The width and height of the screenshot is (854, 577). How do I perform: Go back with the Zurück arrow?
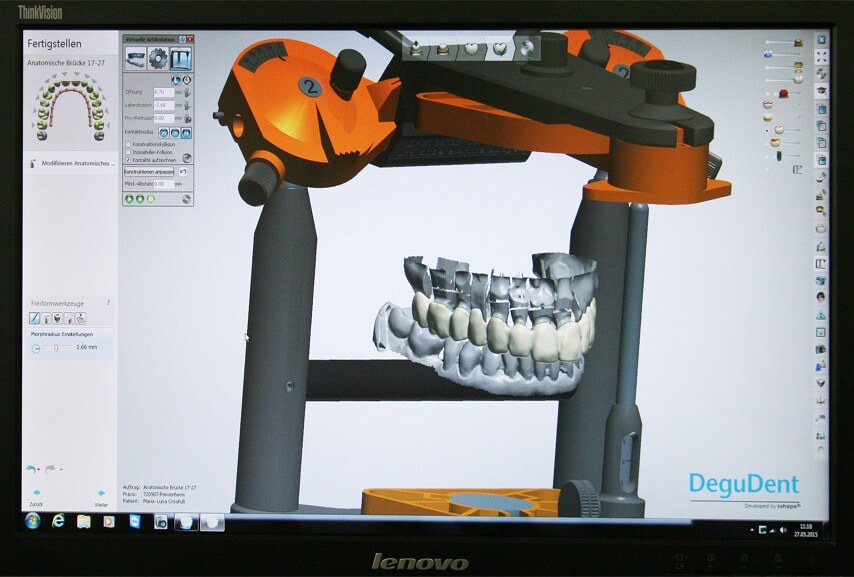click(36, 493)
